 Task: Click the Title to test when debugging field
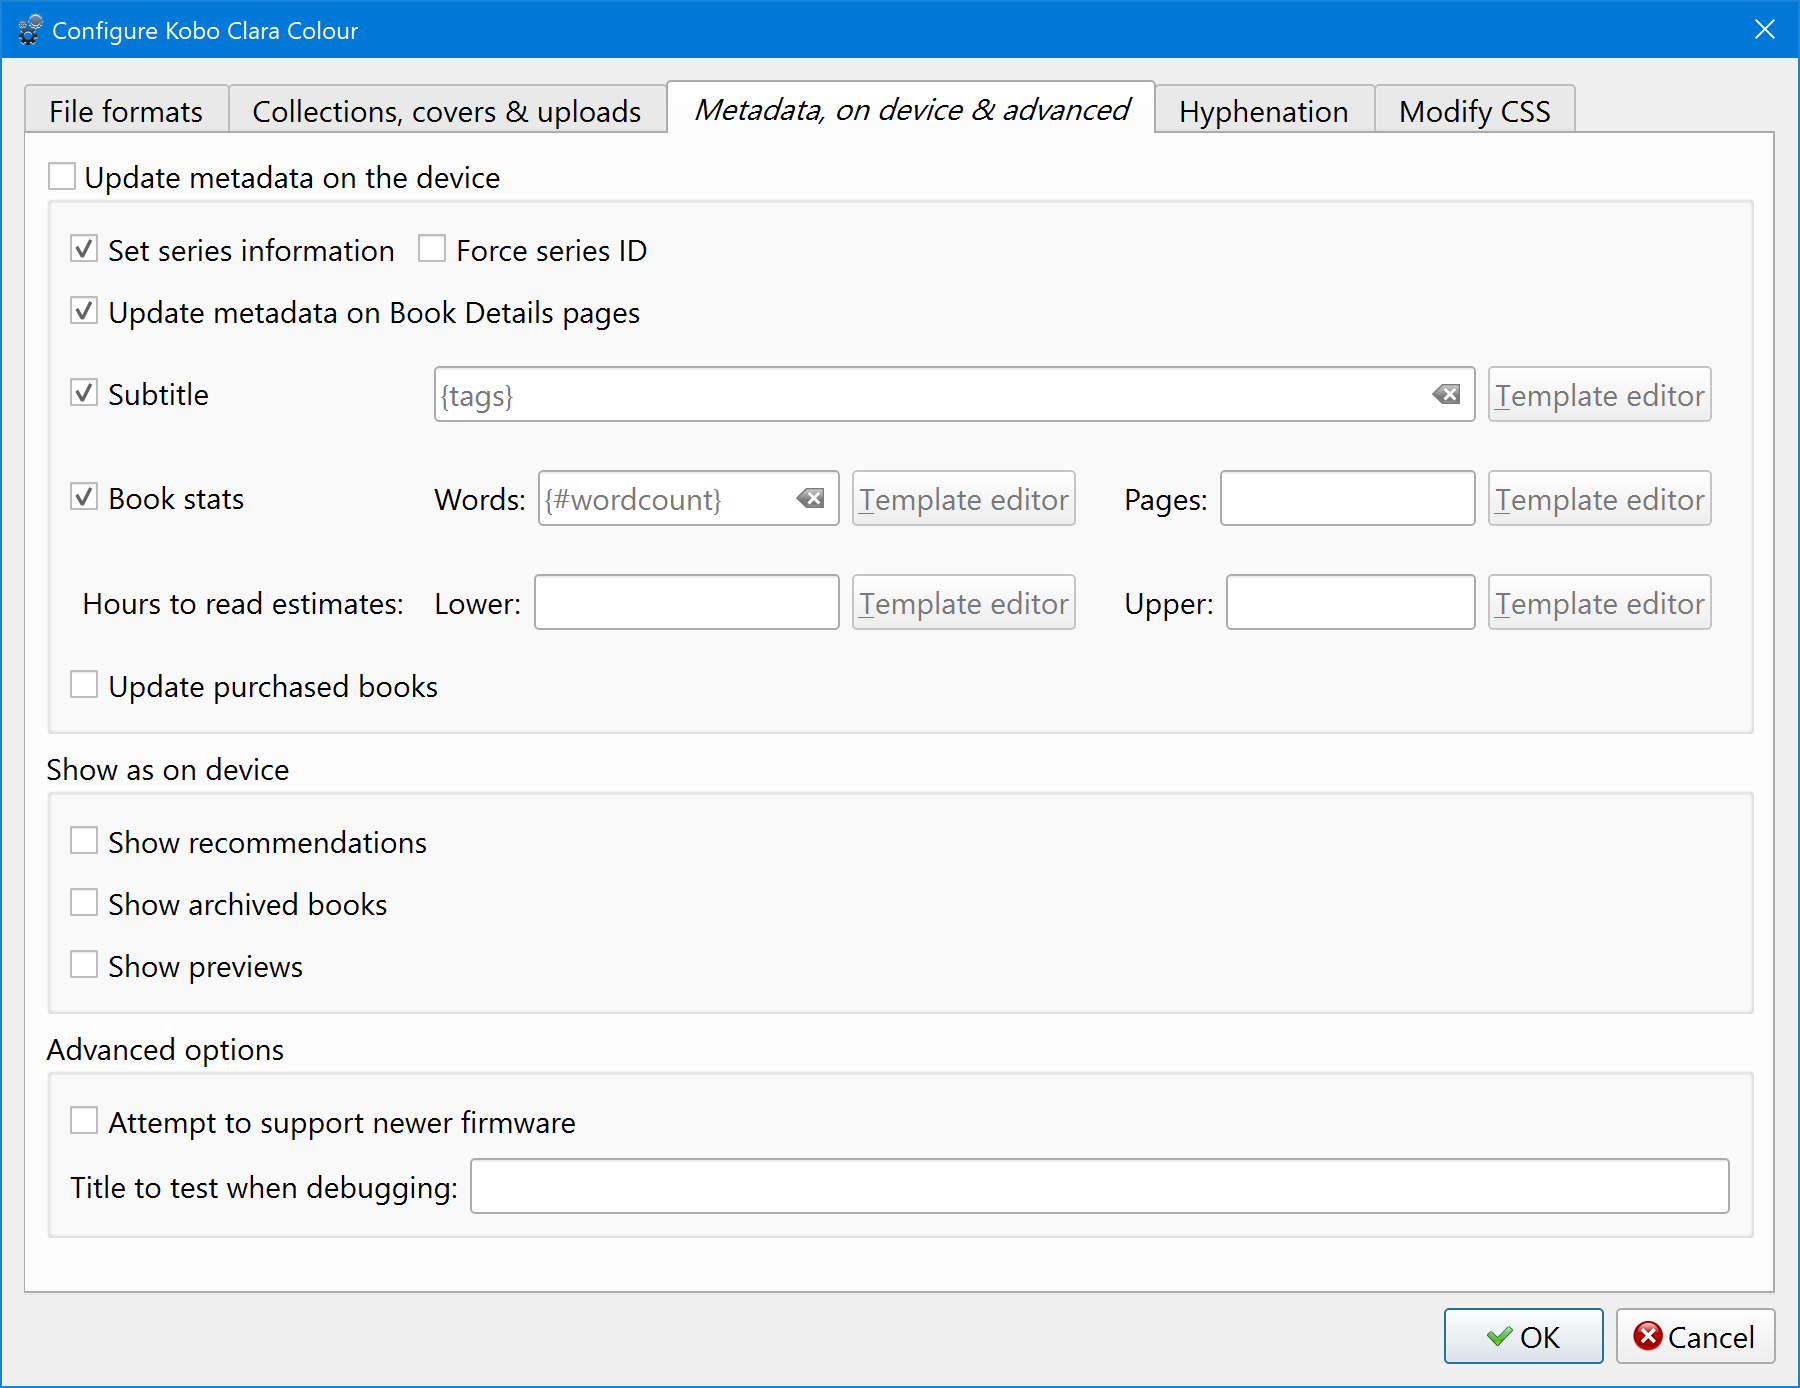1100,1187
